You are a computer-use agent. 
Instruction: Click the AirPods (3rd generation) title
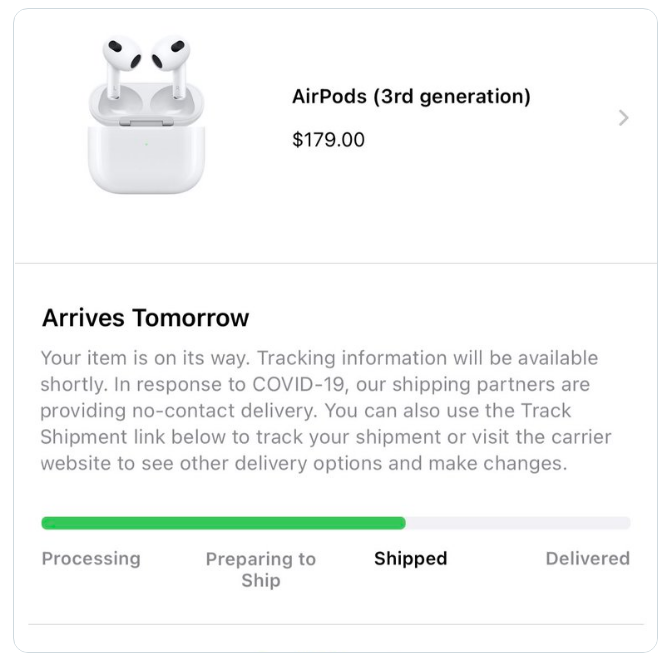(x=410, y=97)
